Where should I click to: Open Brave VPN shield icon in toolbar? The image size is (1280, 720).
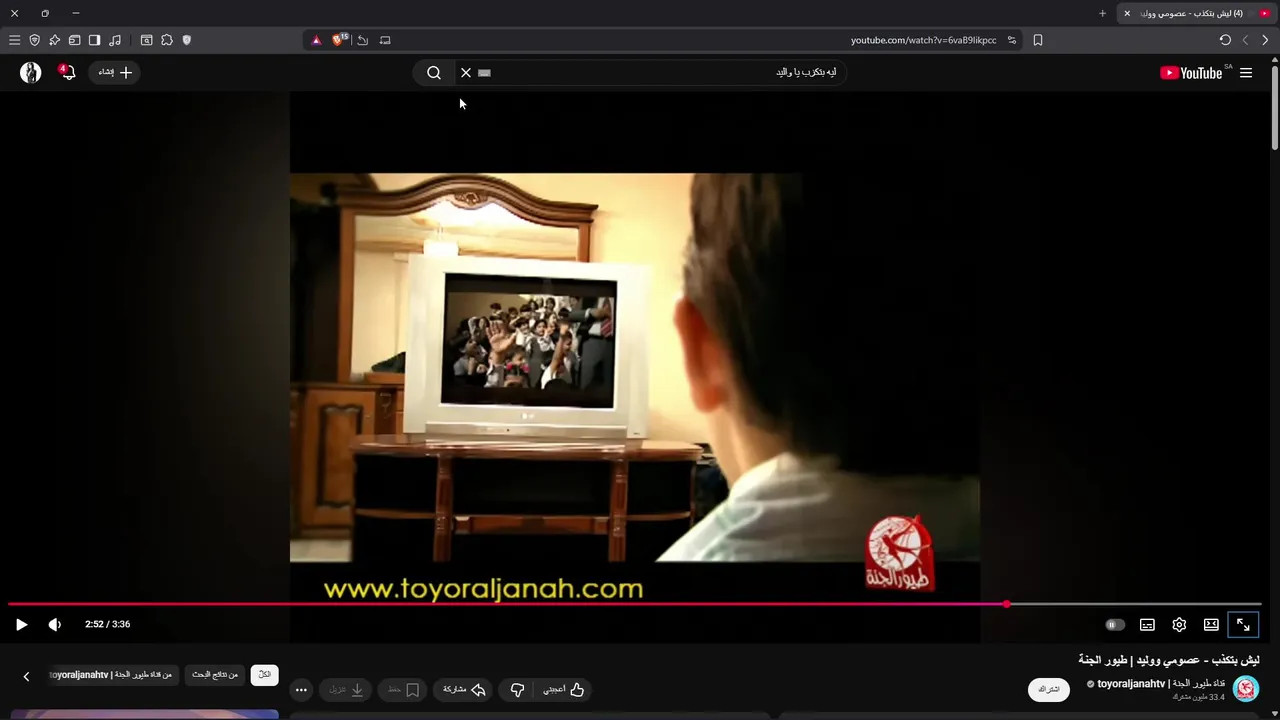(35, 40)
